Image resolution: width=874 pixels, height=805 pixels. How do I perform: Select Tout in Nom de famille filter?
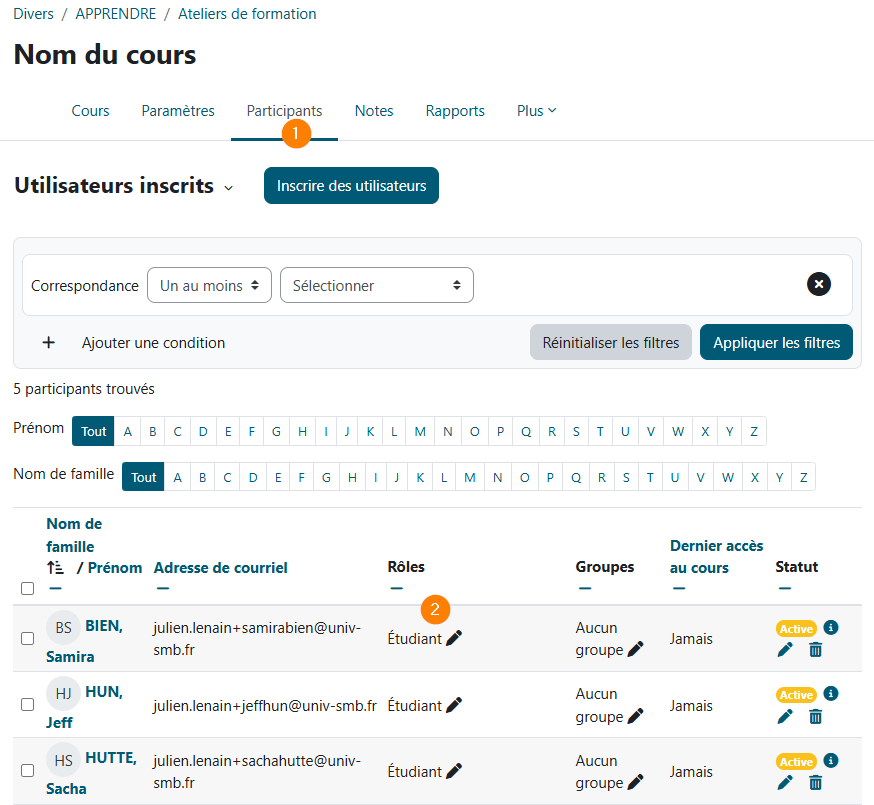(x=143, y=477)
